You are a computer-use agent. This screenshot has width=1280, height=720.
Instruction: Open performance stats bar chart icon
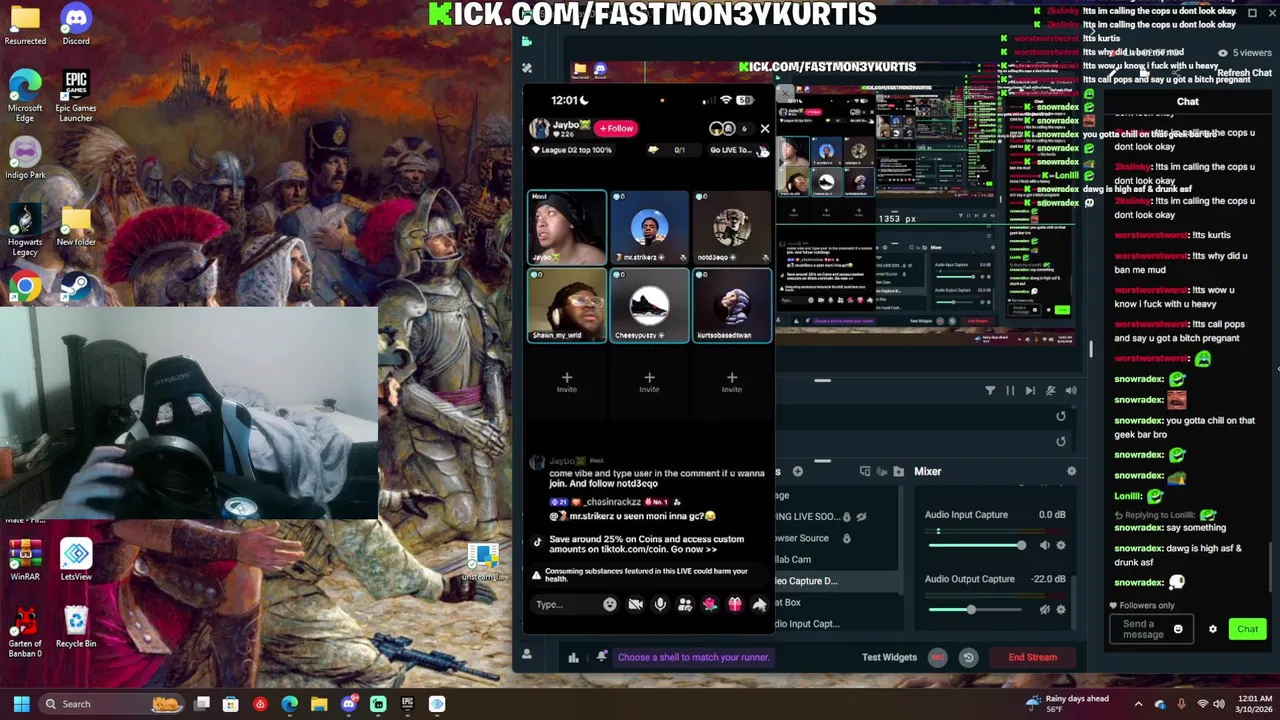573,657
